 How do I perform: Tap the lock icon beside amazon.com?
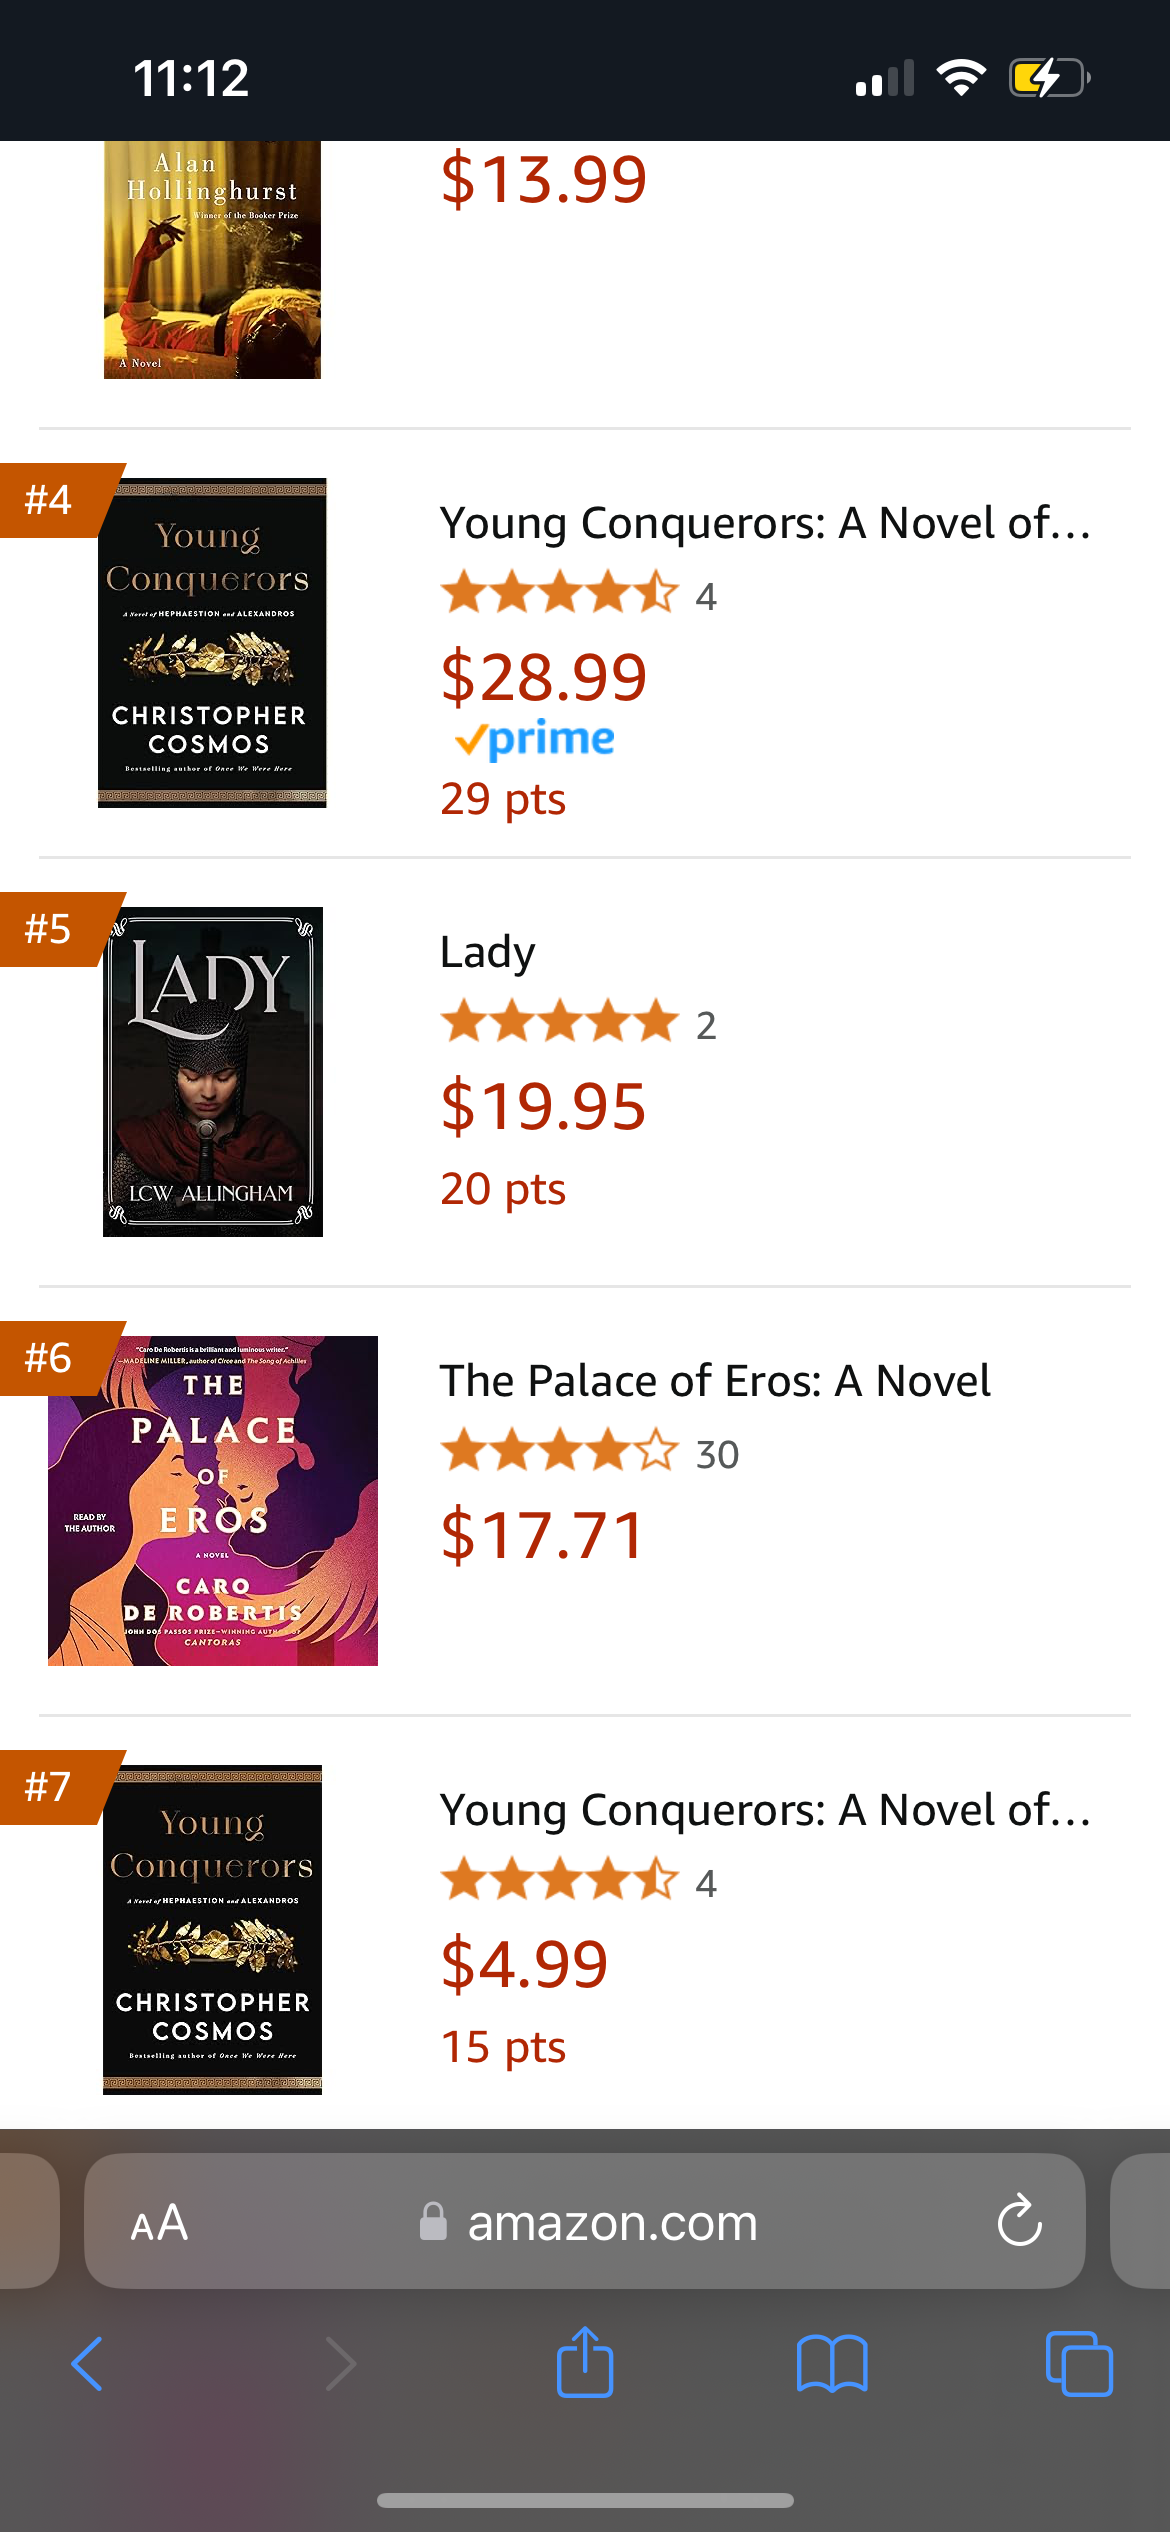(x=433, y=2221)
